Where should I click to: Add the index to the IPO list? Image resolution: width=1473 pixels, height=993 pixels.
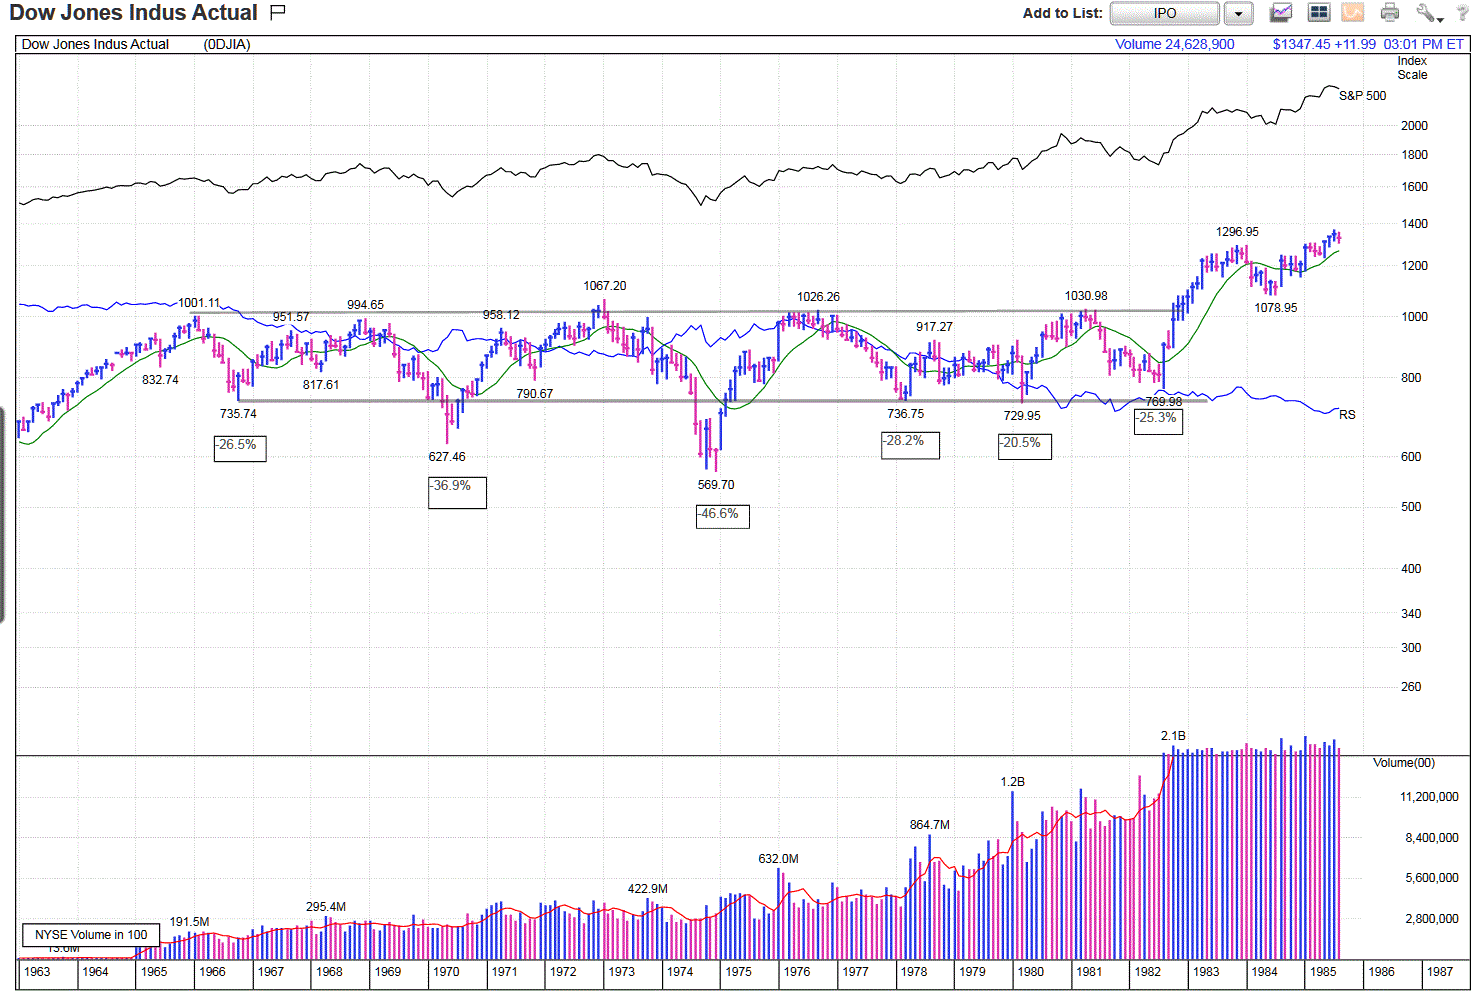coord(1165,13)
